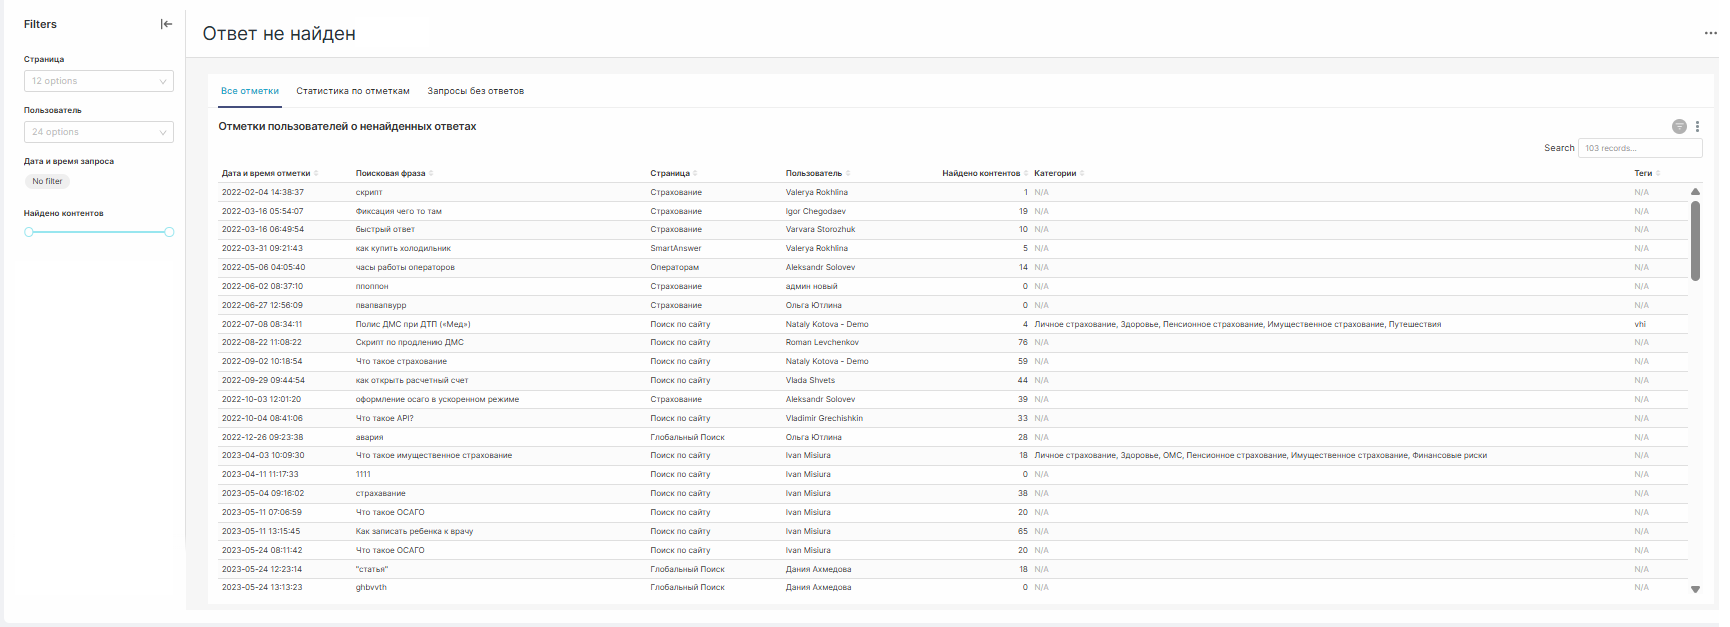Screen dimensions: 1730x627
Task: Click the right handle of Найдено контентов slider
Action: click(x=169, y=232)
